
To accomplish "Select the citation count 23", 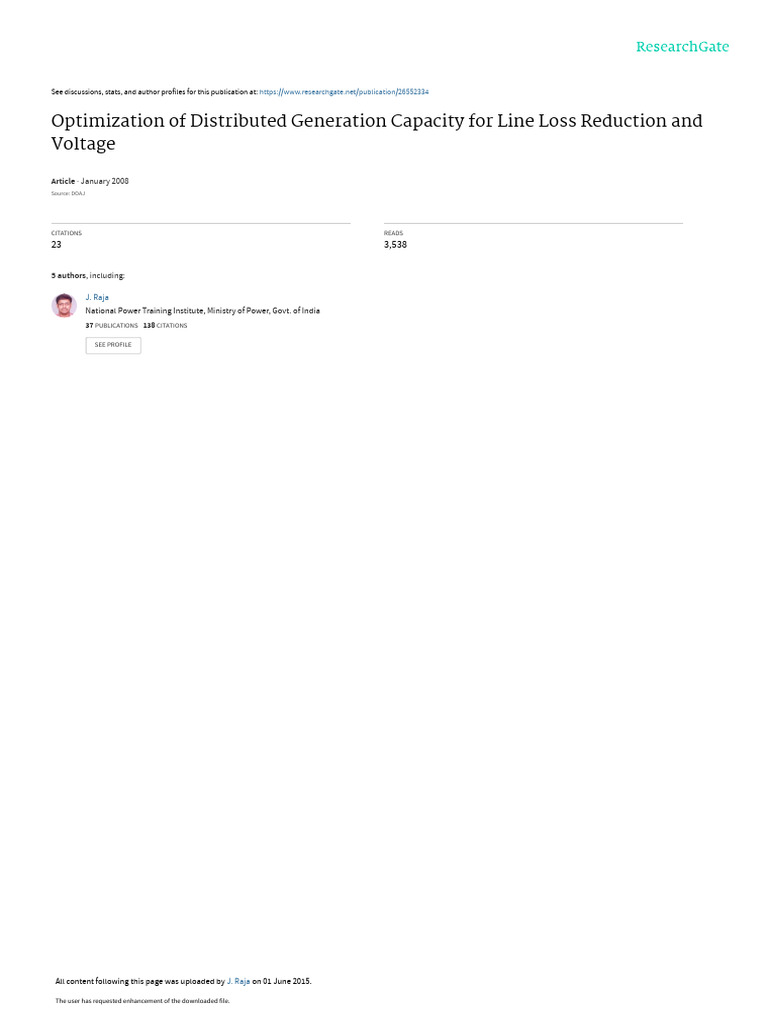I will click(56, 244).
